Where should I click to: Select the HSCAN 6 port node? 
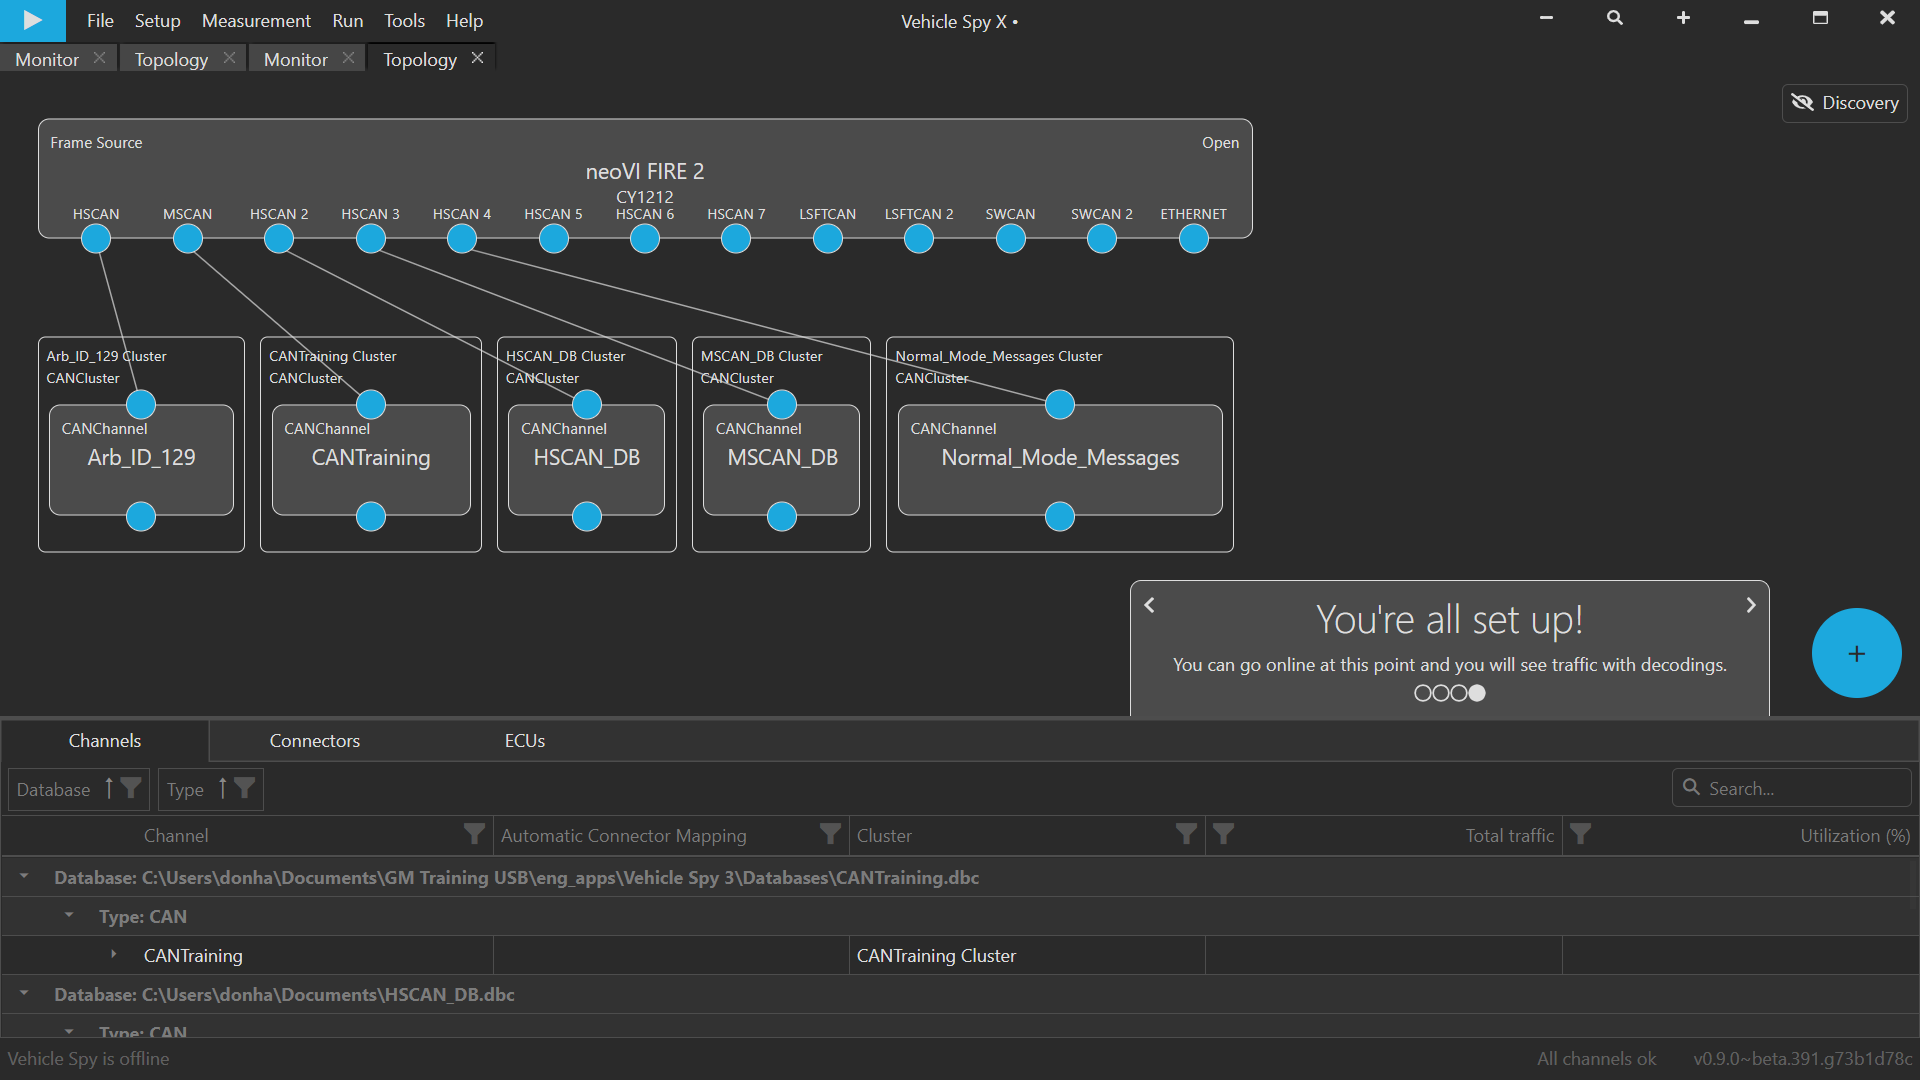pos(645,239)
